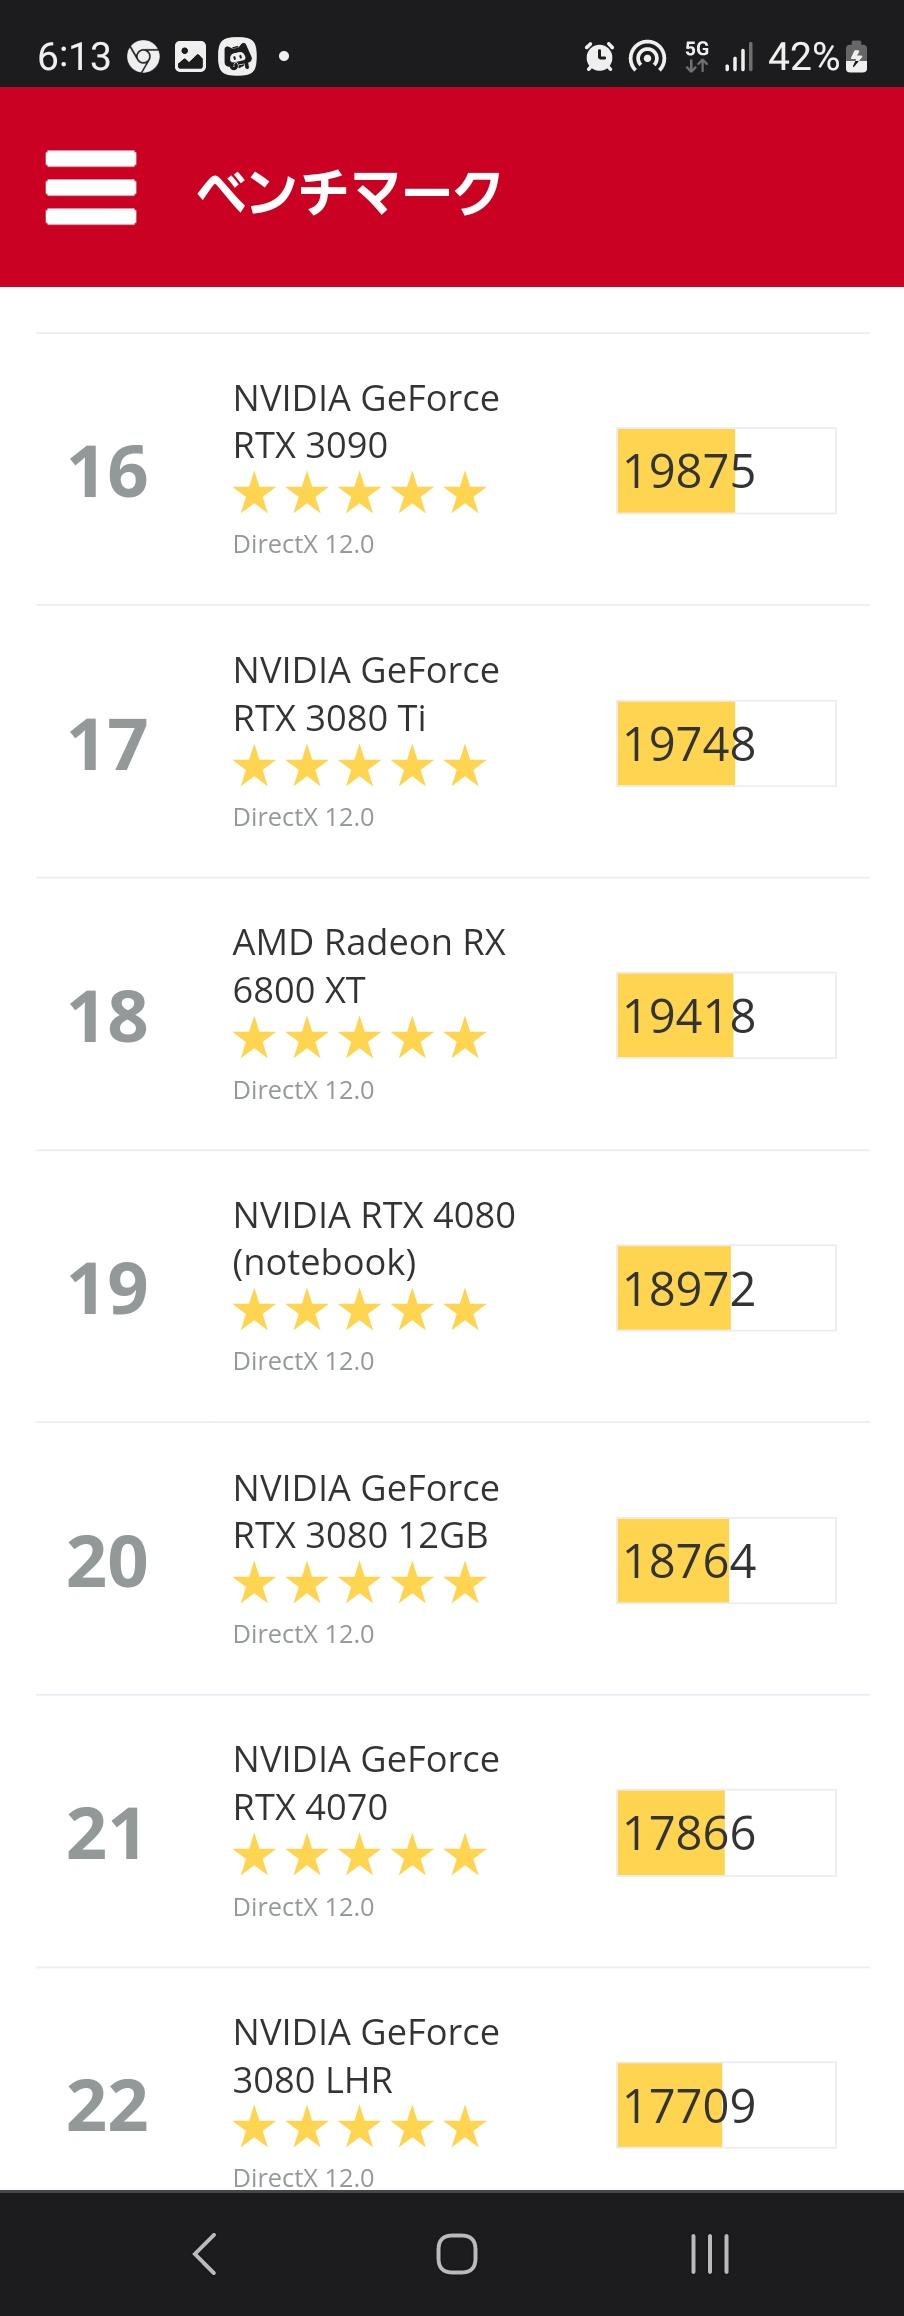Tap the rank number 21
The height and width of the screenshot is (2316, 904).
(107, 1834)
